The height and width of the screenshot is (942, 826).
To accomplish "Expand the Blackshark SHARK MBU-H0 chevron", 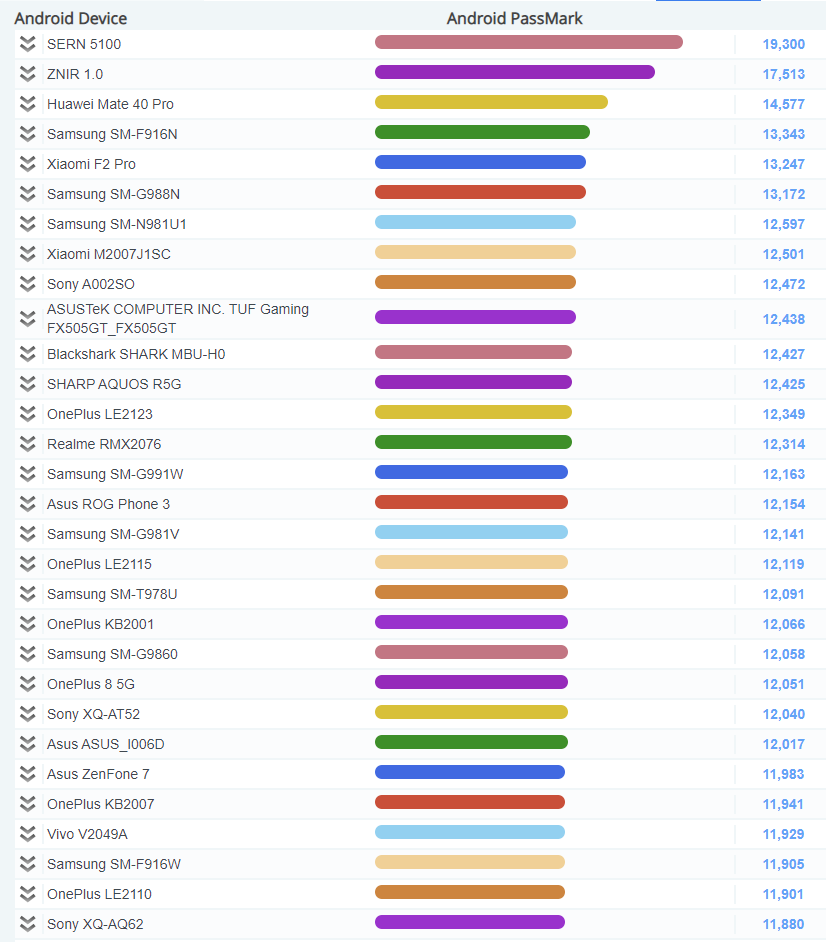I will pos(28,354).
